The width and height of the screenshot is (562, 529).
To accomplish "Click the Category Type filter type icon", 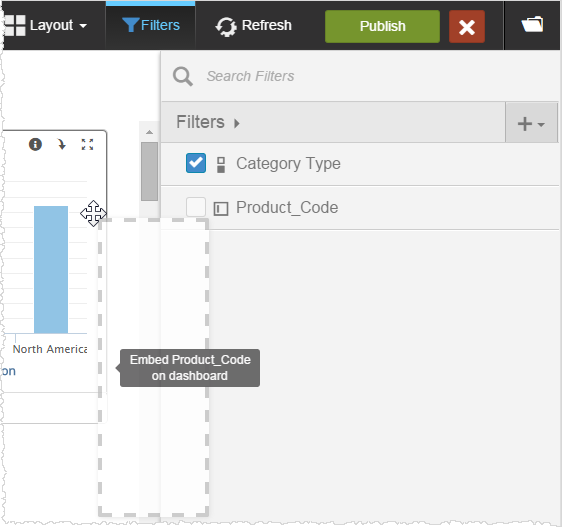I will tap(221, 165).
